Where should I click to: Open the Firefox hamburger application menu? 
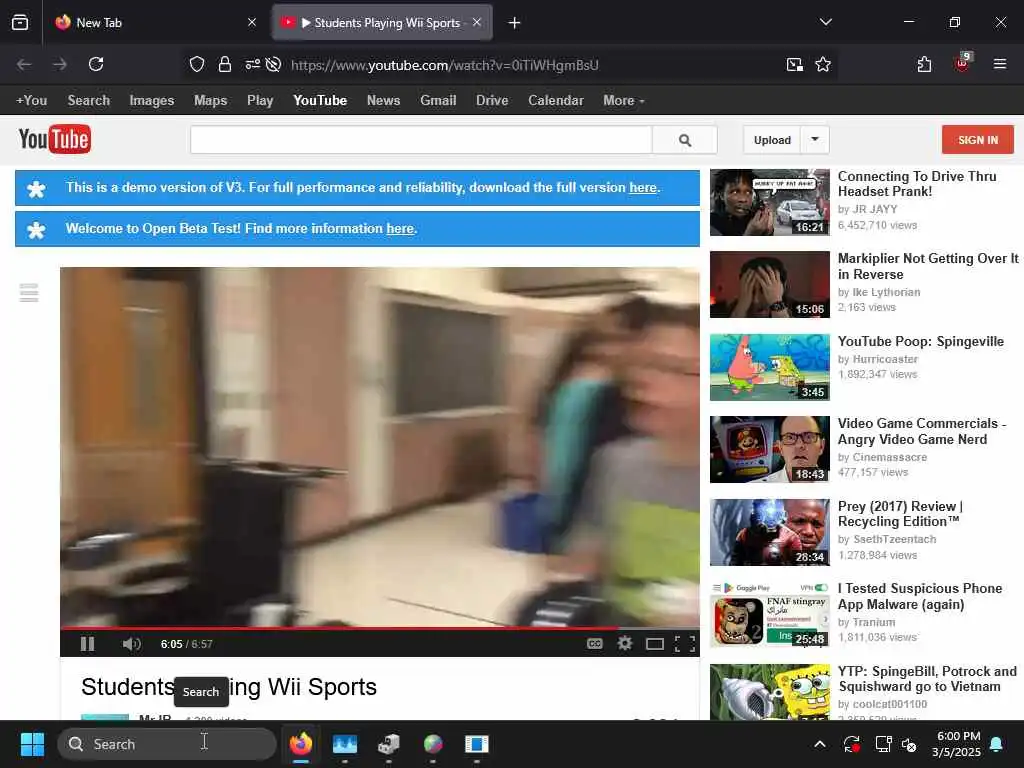pyautogui.click(x=1000, y=64)
